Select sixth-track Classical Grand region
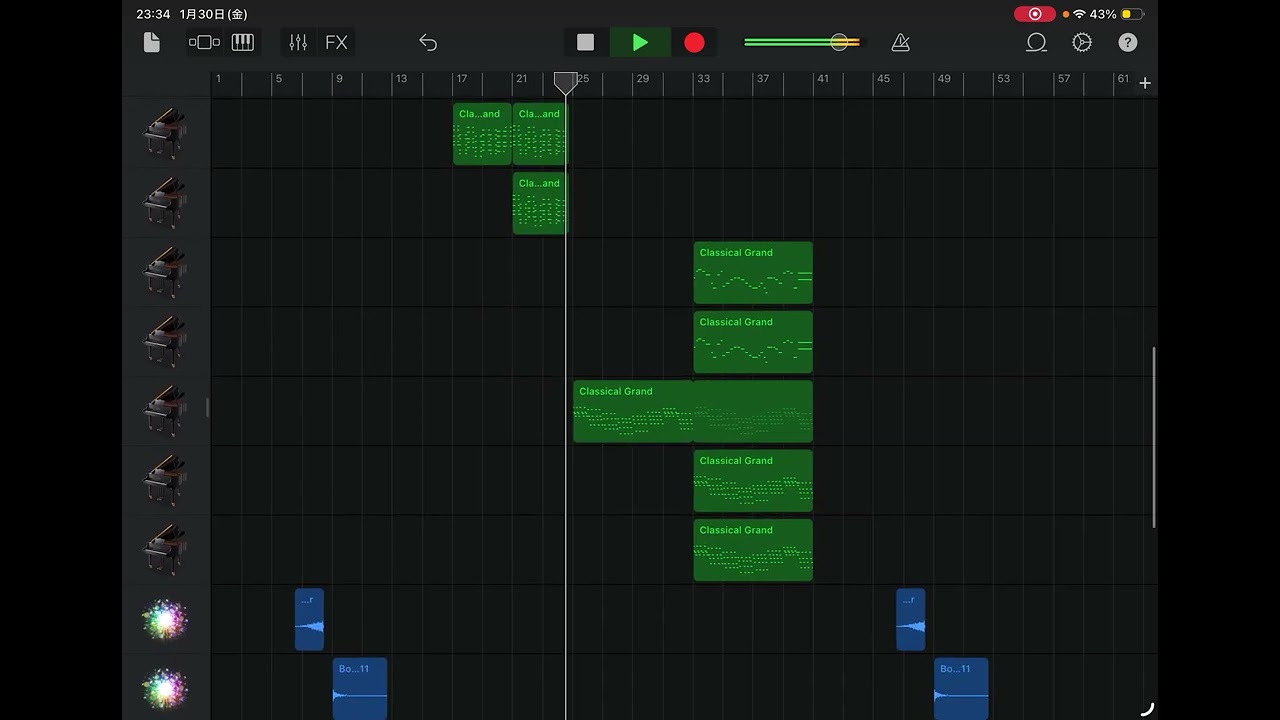This screenshot has width=1280, height=720. click(x=753, y=481)
